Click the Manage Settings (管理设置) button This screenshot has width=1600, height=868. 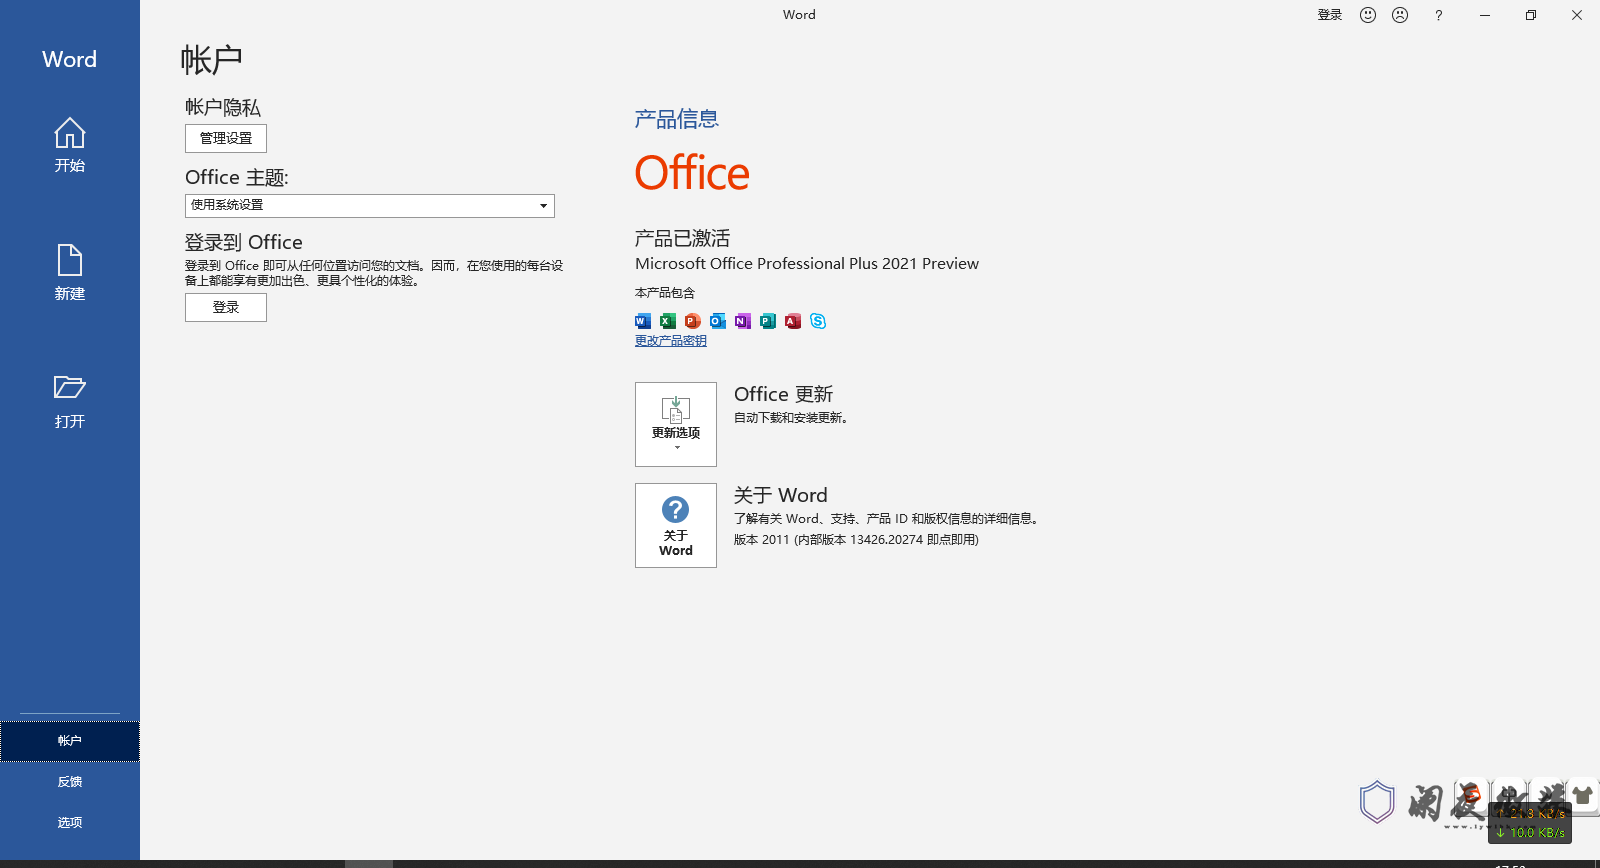[x=226, y=138]
